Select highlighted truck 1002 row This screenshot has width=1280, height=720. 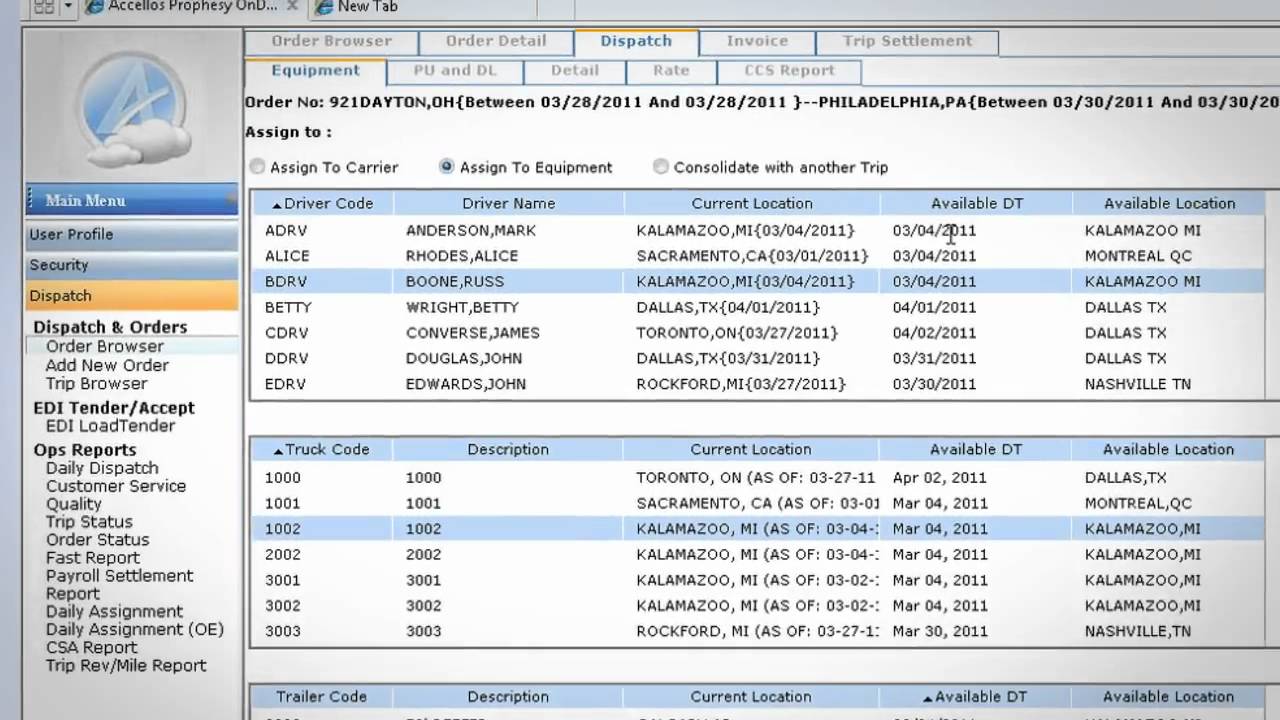(x=758, y=529)
